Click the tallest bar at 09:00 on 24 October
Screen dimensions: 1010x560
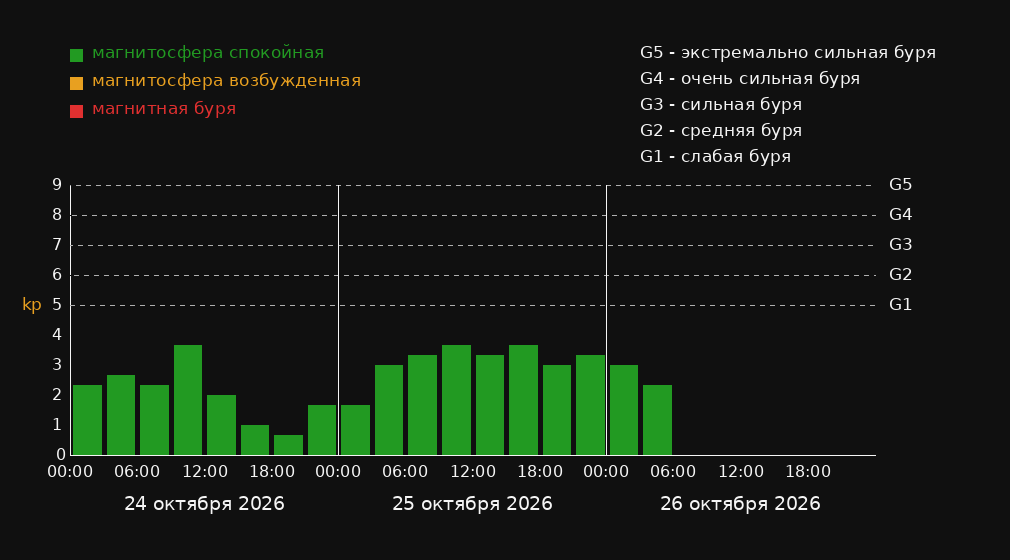click(188, 400)
